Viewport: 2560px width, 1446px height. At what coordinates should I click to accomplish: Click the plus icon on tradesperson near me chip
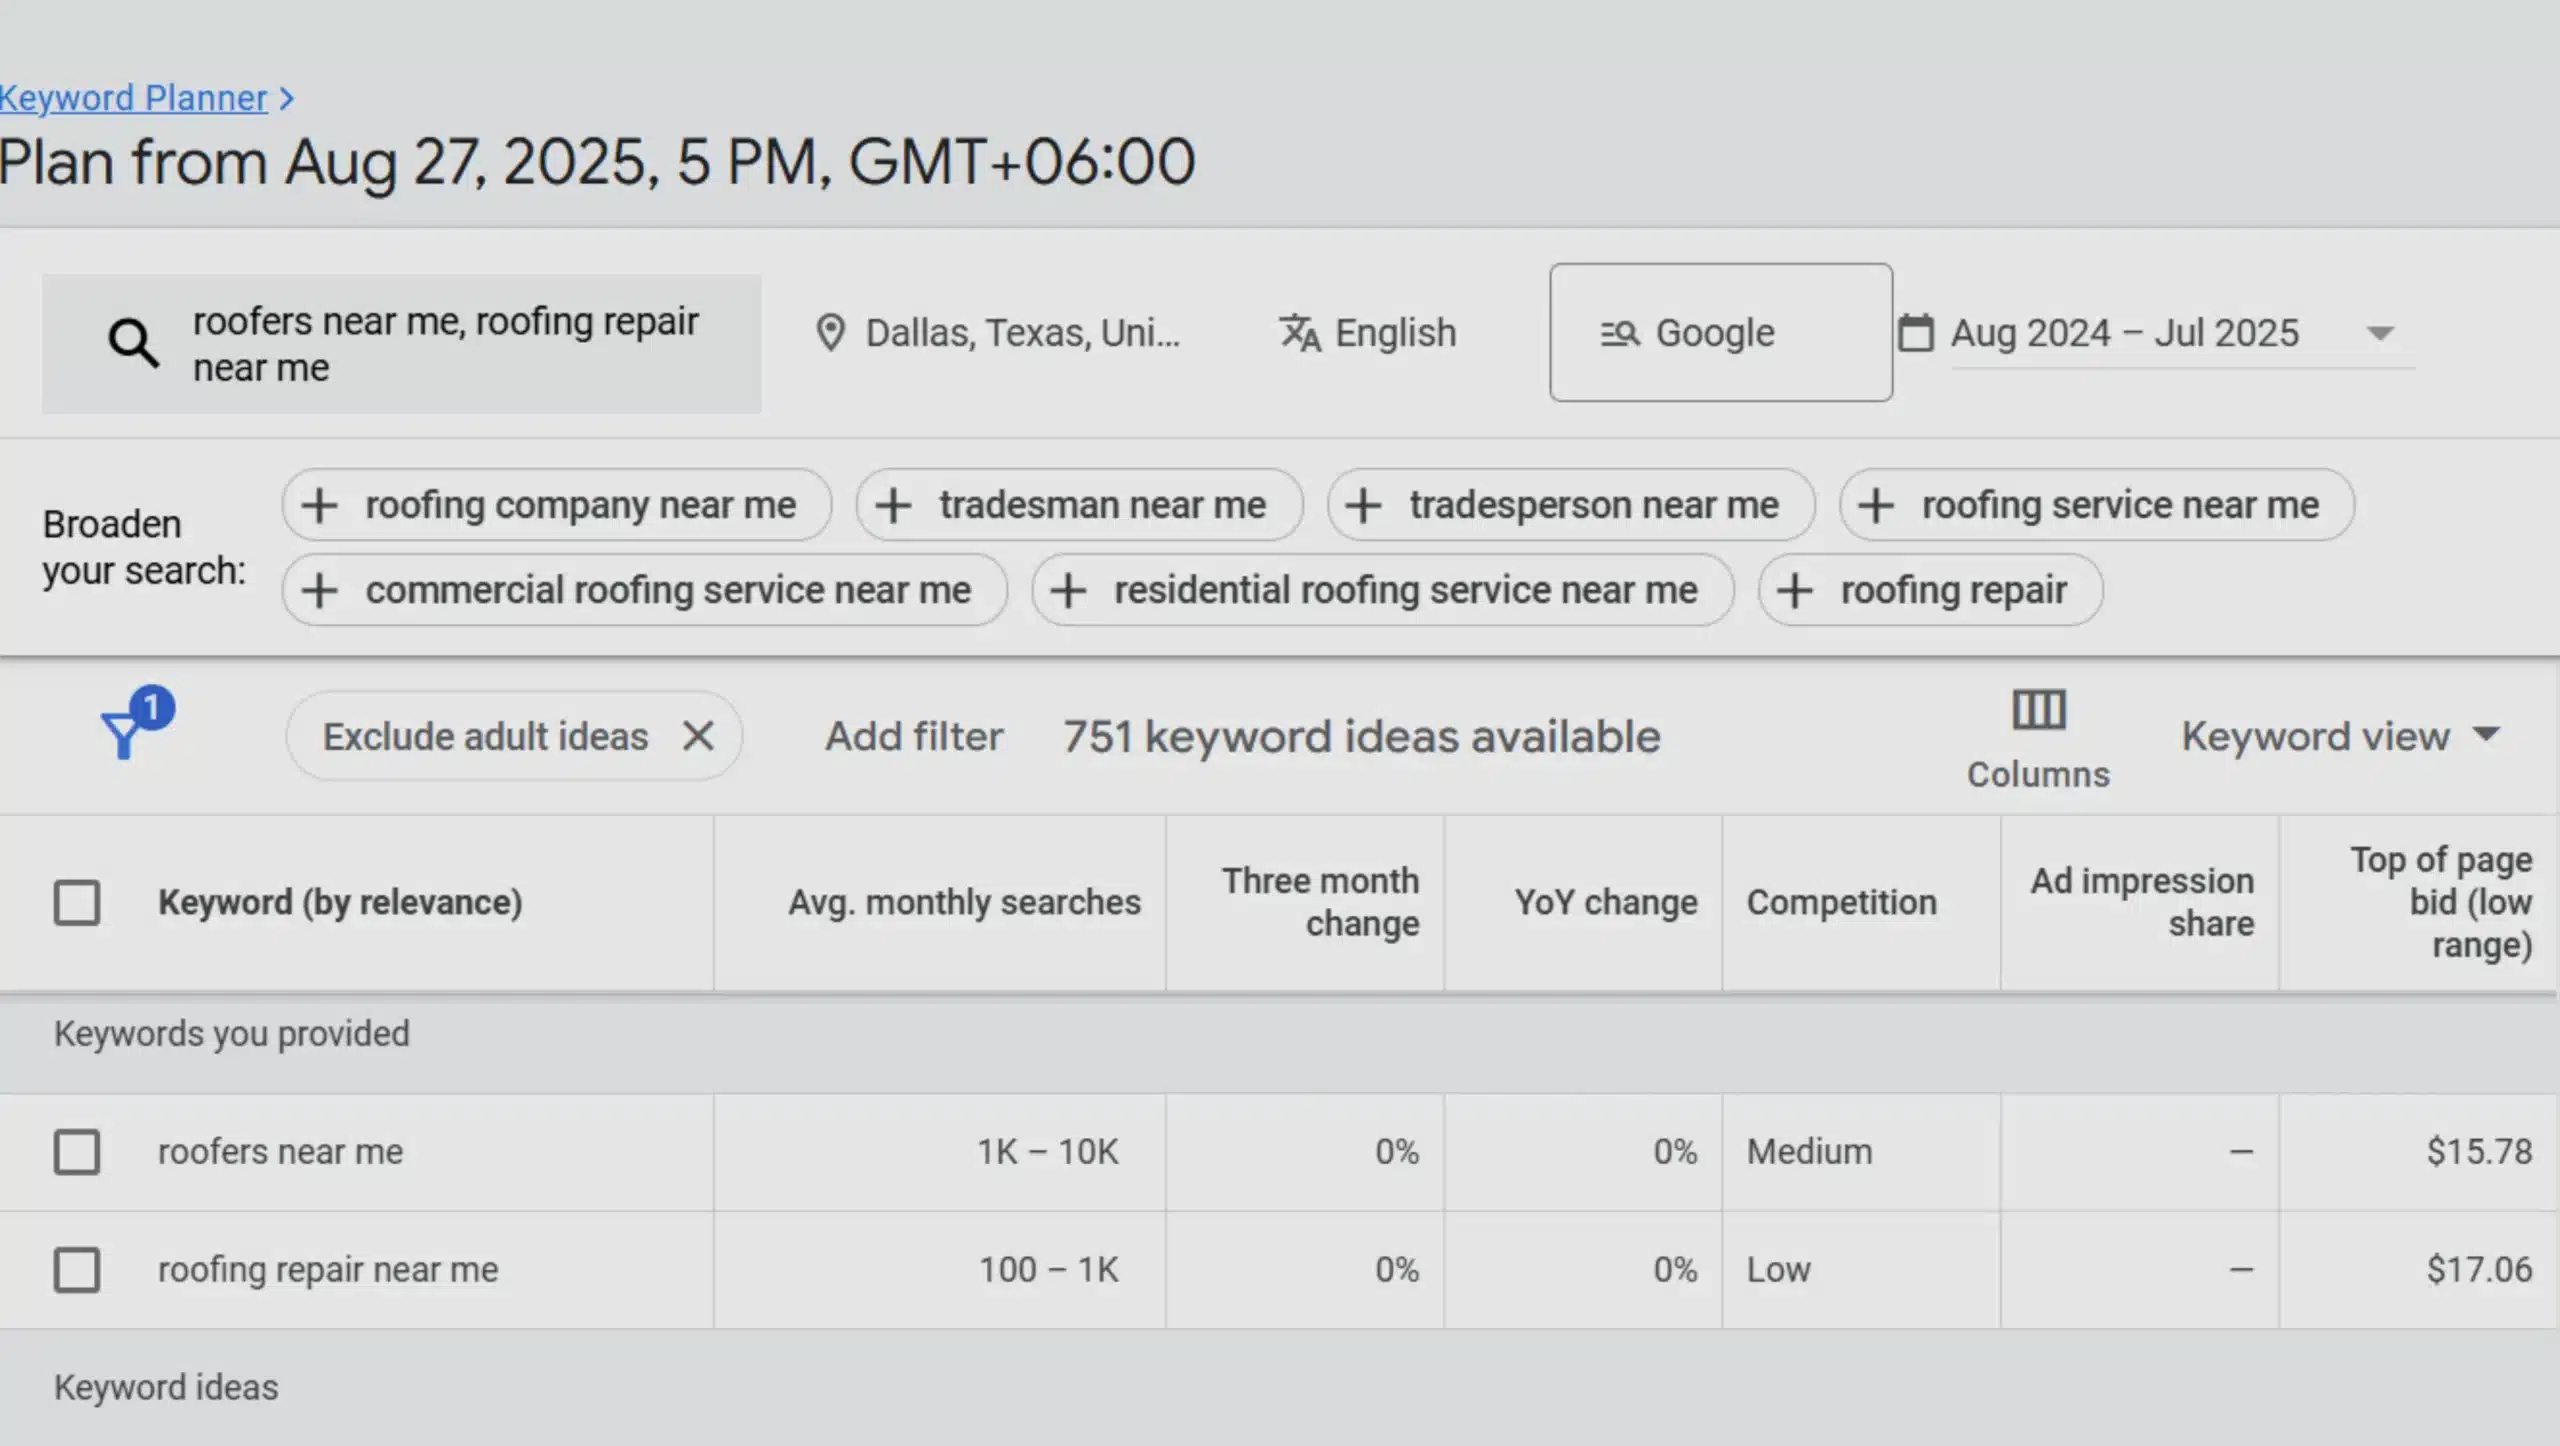(1362, 505)
